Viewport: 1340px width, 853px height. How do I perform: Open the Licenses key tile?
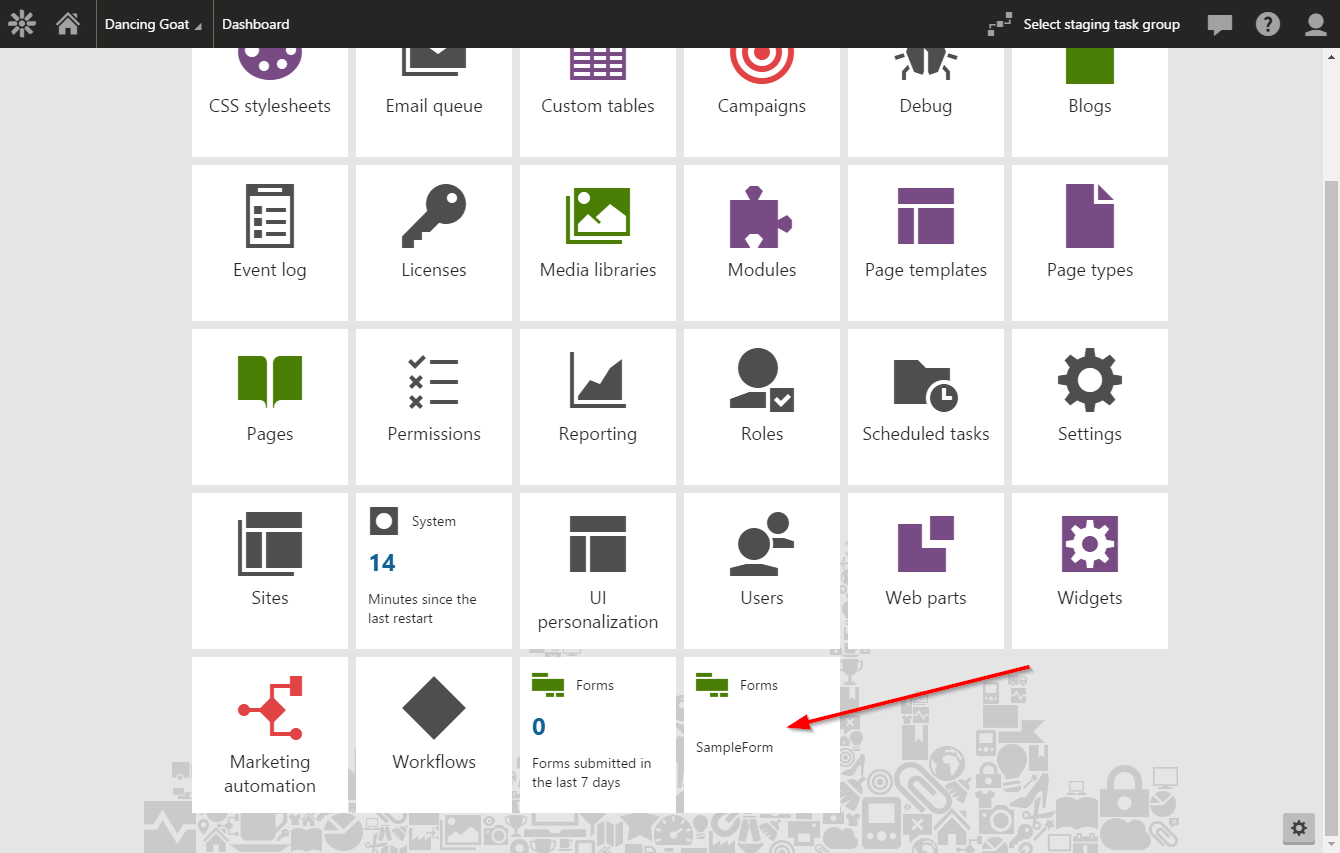tap(434, 242)
